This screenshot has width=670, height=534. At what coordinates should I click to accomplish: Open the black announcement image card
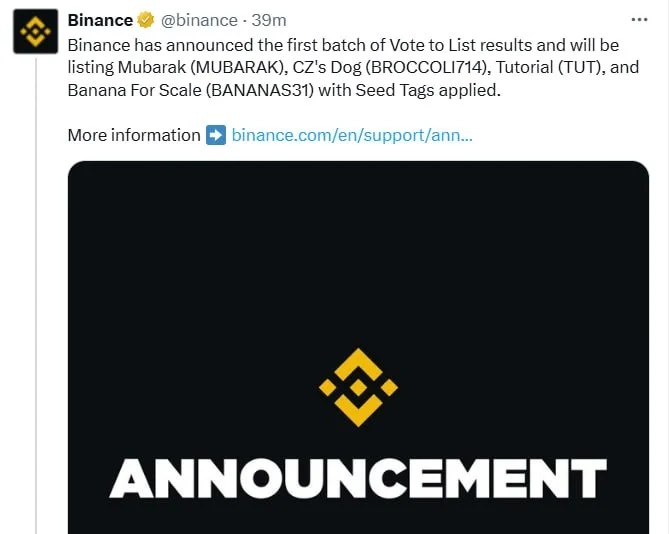(359, 347)
